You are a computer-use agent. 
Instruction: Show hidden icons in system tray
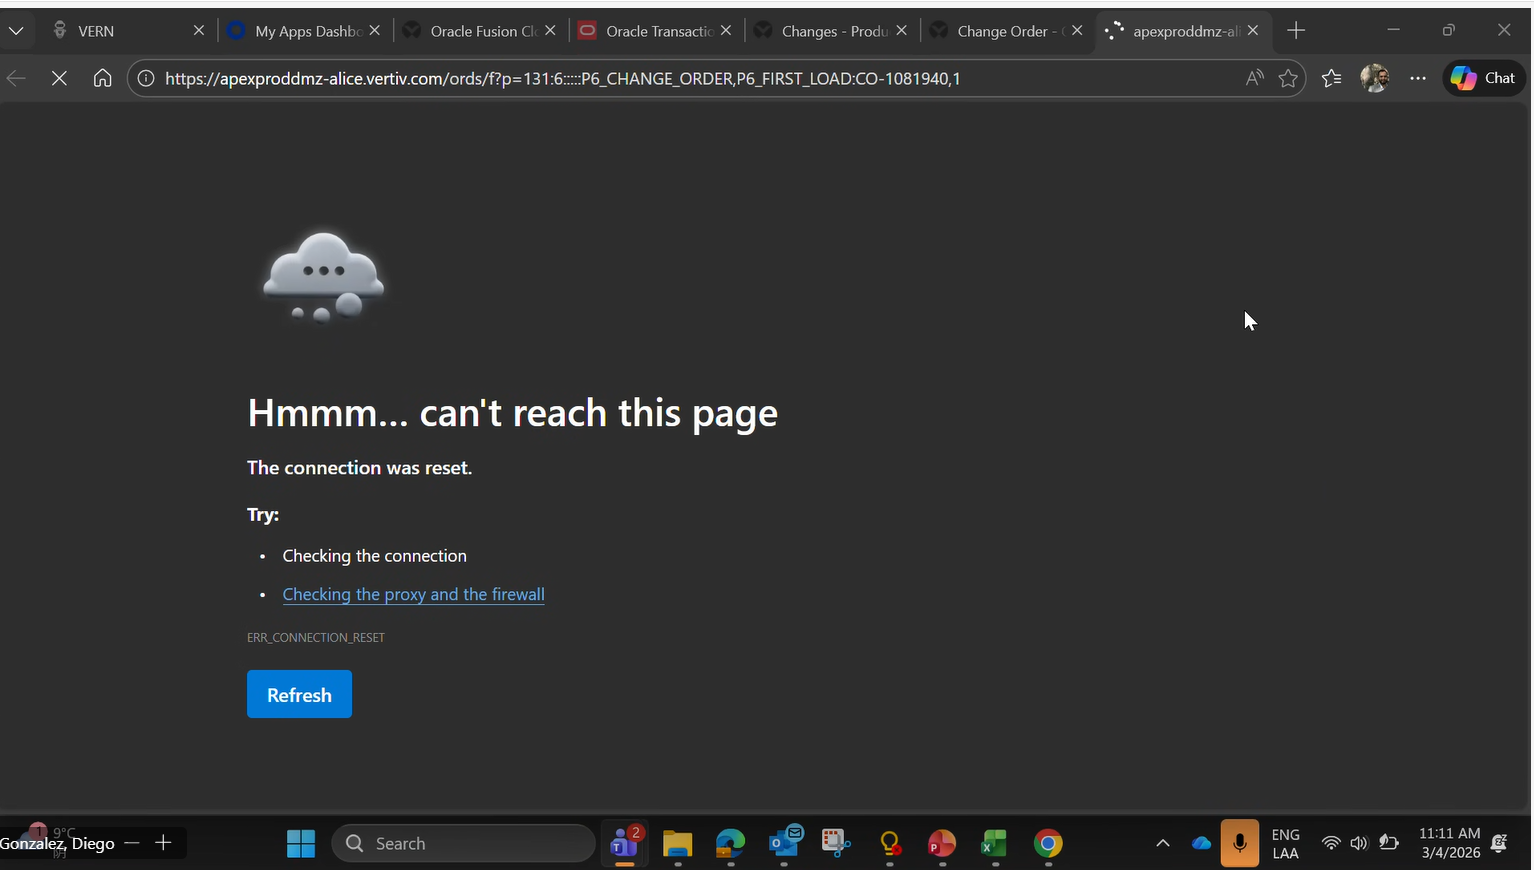[x=1162, y=844]
